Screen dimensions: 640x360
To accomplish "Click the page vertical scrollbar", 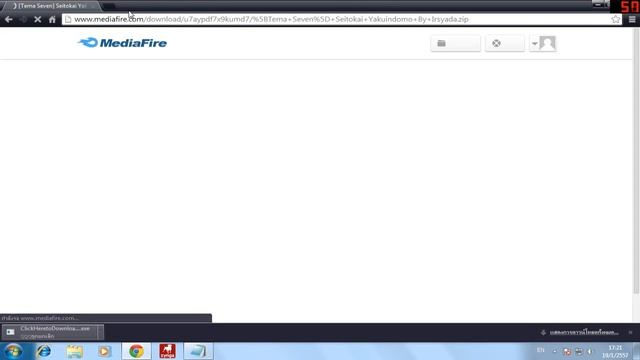I will (636, 160).
